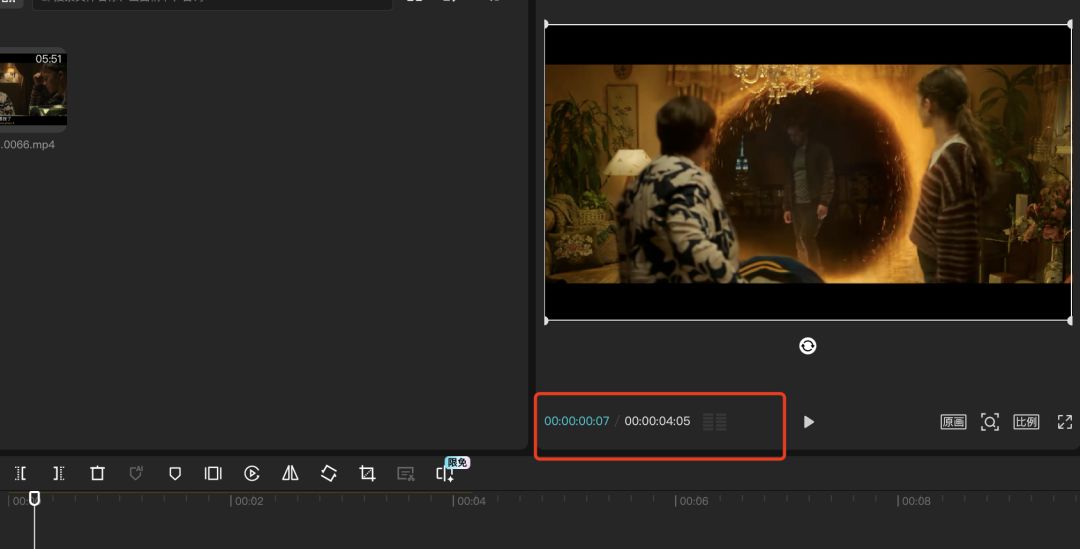Toggle fullscreen preview mode
This screenshot has height=549, width=1080.
1064,422
